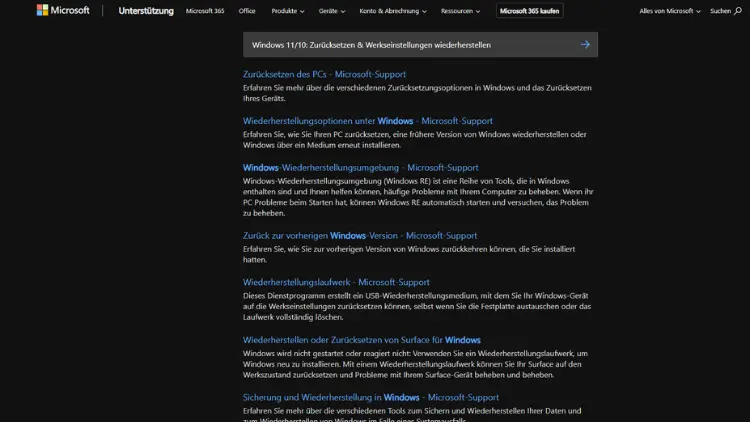Screen dimensions: 750x422
Task: Open the Konto & Abrechnung dropdown
Action: pyautogui.click(x=393, y=11)
